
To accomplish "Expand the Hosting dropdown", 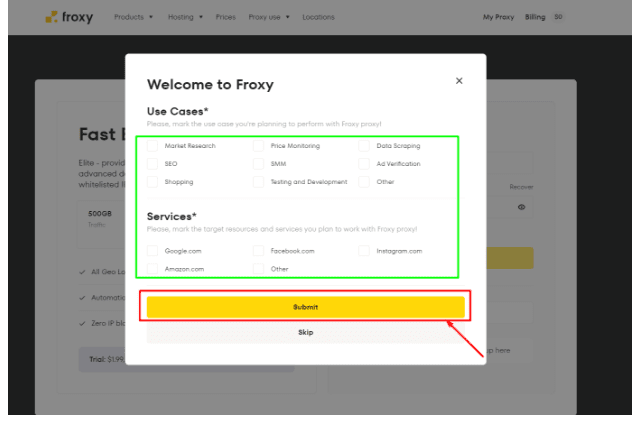I will 185,17.
